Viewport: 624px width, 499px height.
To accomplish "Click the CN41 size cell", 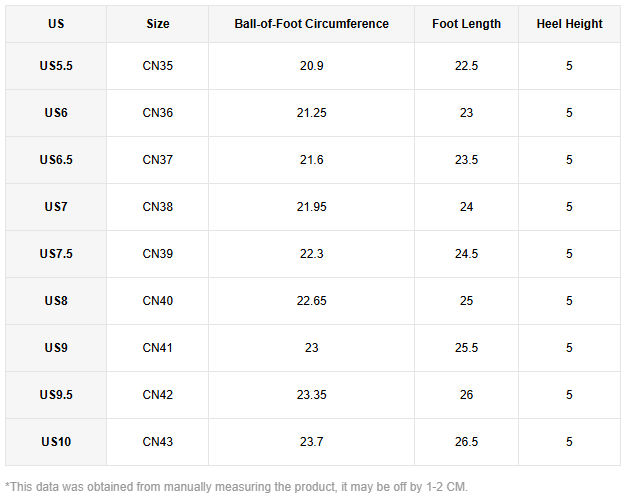I will [158, 348].
